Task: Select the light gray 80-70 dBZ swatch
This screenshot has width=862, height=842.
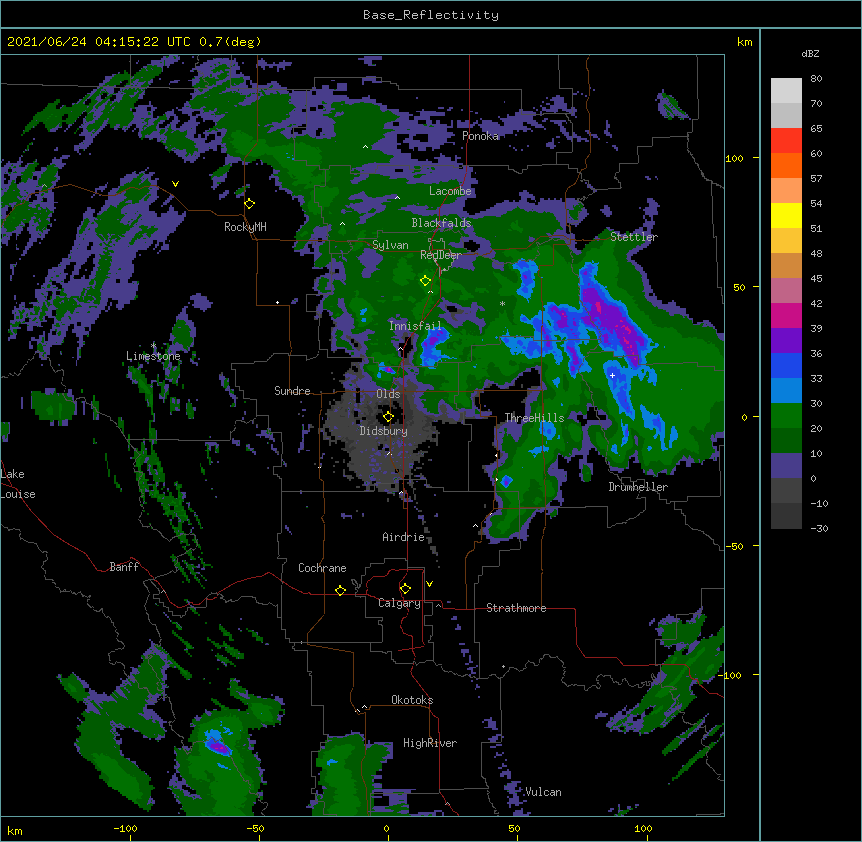Action: (786, 91)
